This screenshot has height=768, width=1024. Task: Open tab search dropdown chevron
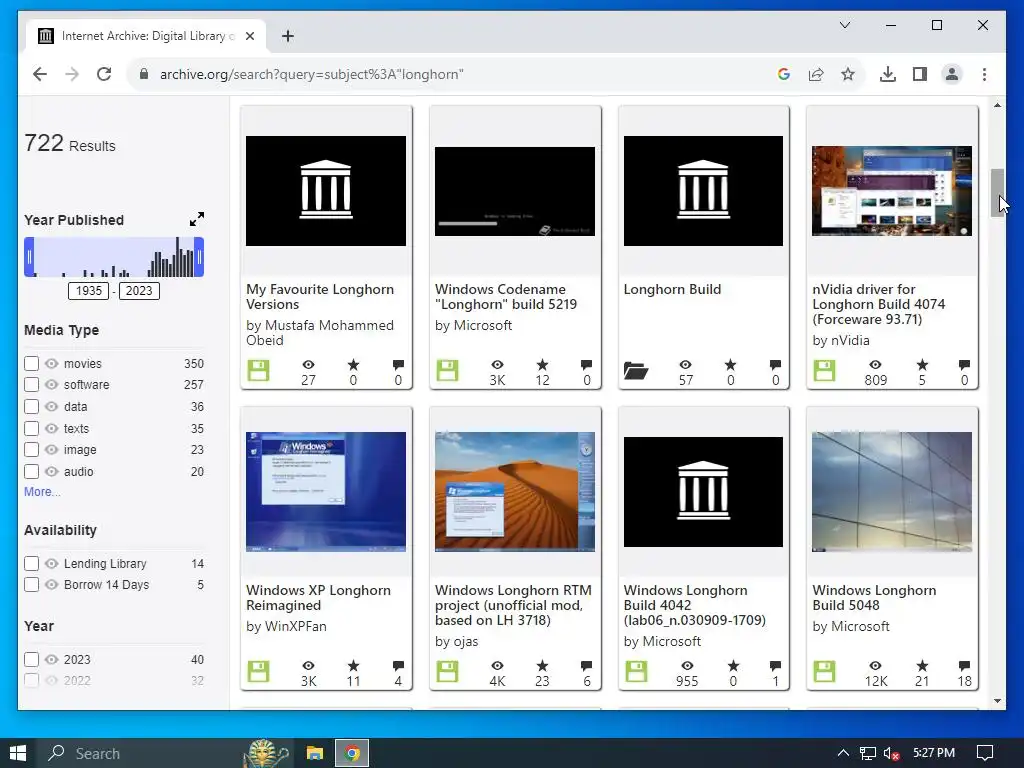tap(844, 25)
